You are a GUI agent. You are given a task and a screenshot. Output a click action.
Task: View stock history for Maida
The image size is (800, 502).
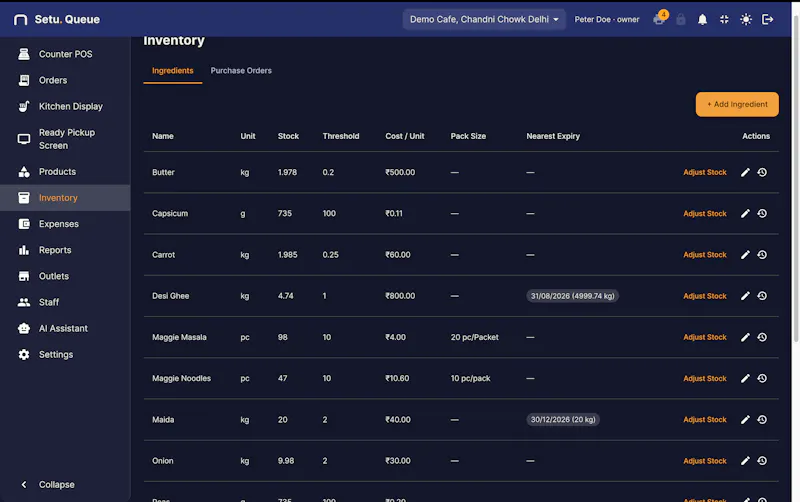coord(762,419)
